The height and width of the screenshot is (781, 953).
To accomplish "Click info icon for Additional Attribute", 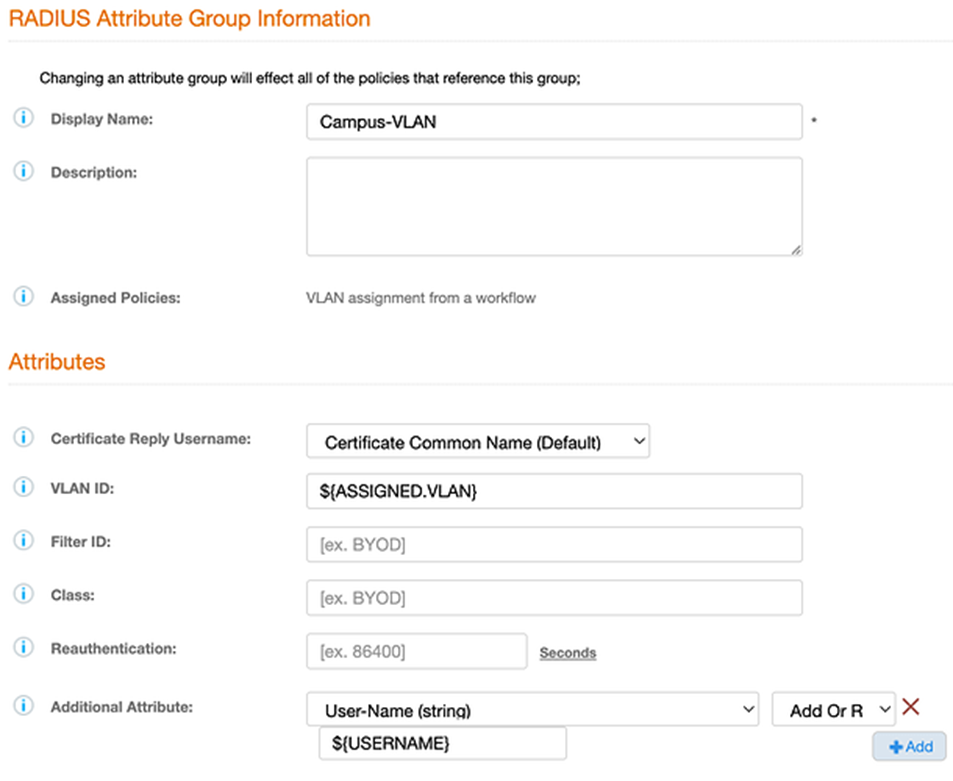I will click(x=22, y=707).
